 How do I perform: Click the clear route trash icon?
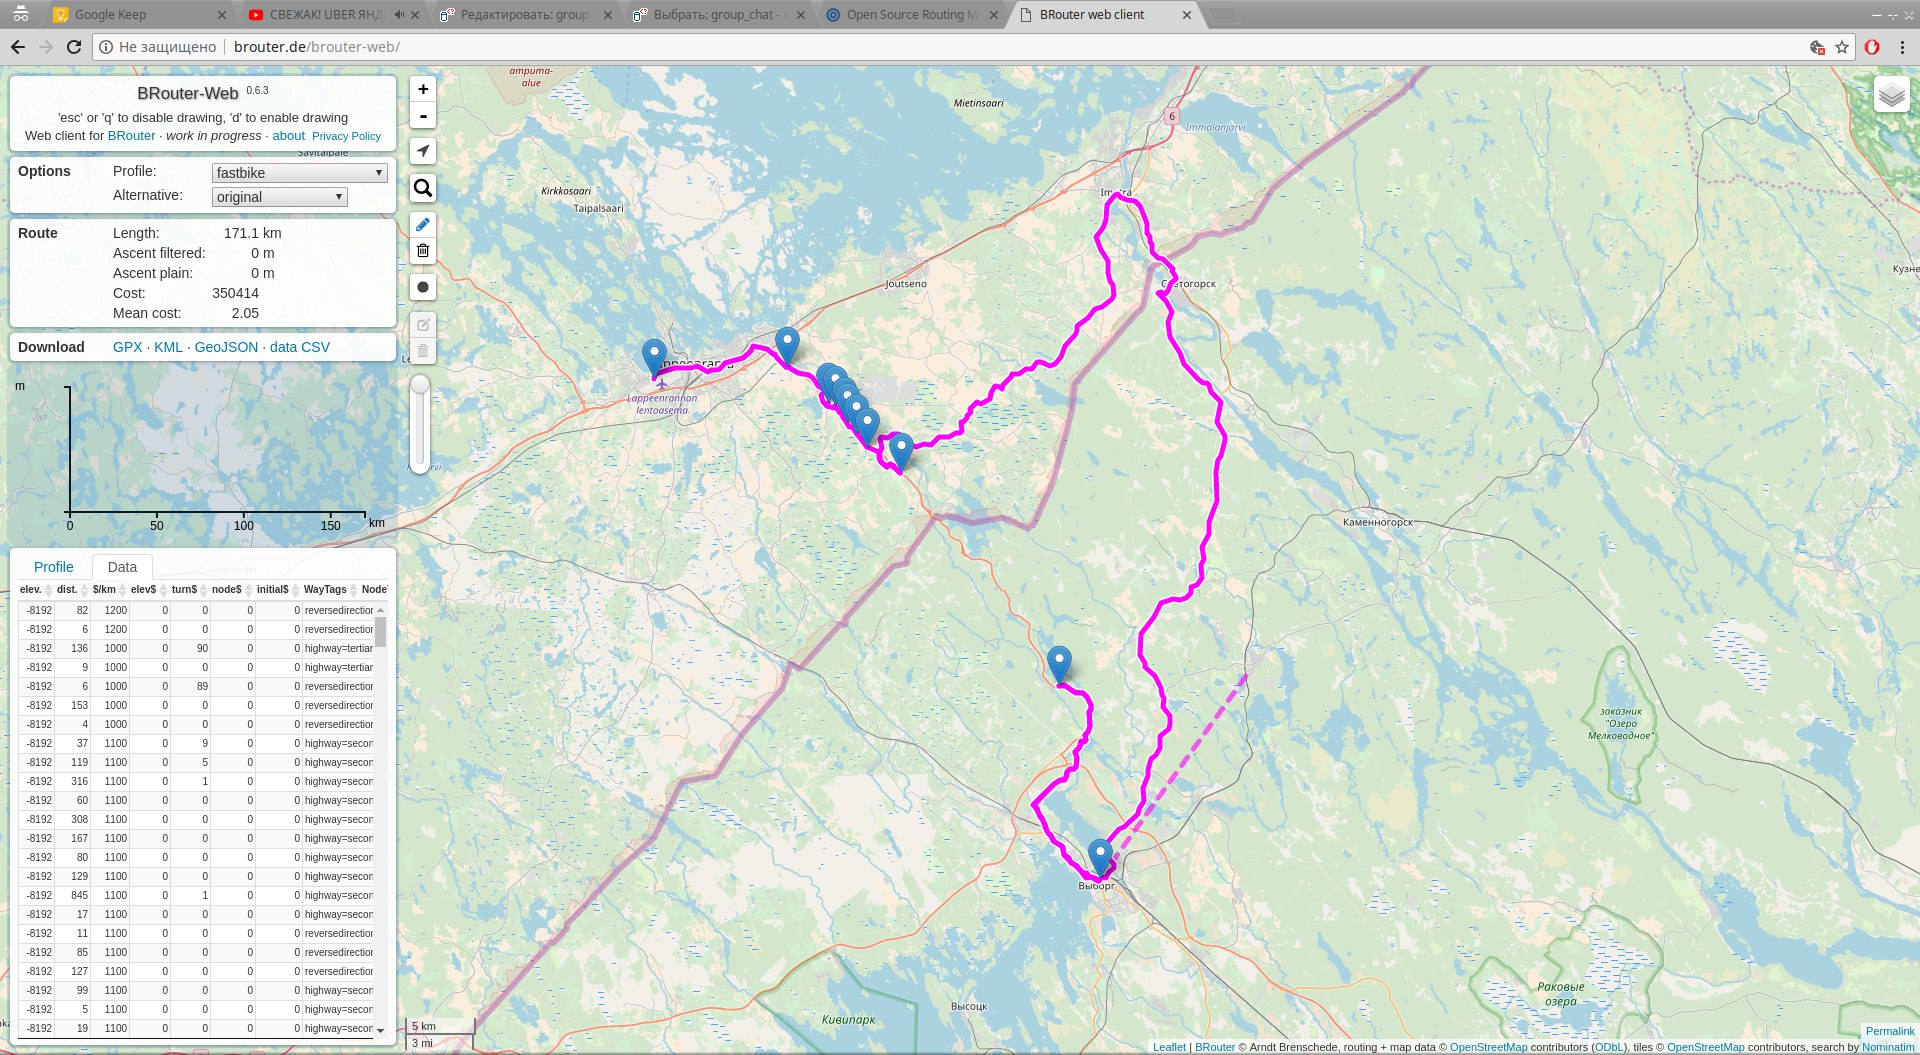click(x=423, y=251)
